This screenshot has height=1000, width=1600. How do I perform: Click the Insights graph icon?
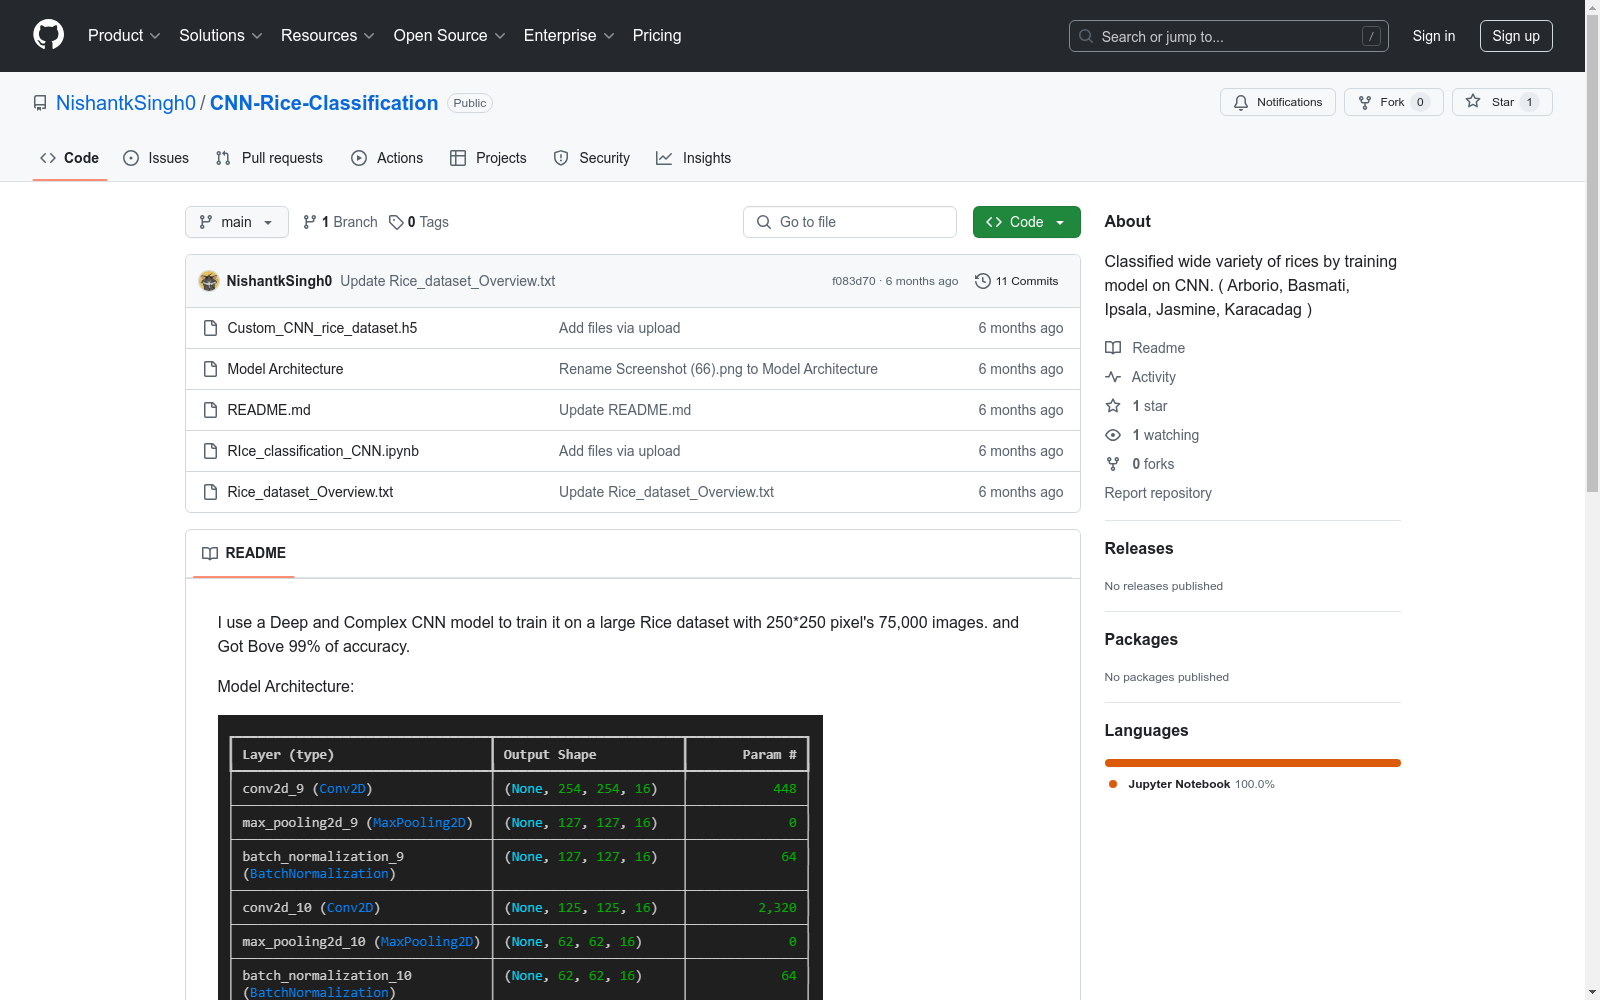tap(664, 158)
